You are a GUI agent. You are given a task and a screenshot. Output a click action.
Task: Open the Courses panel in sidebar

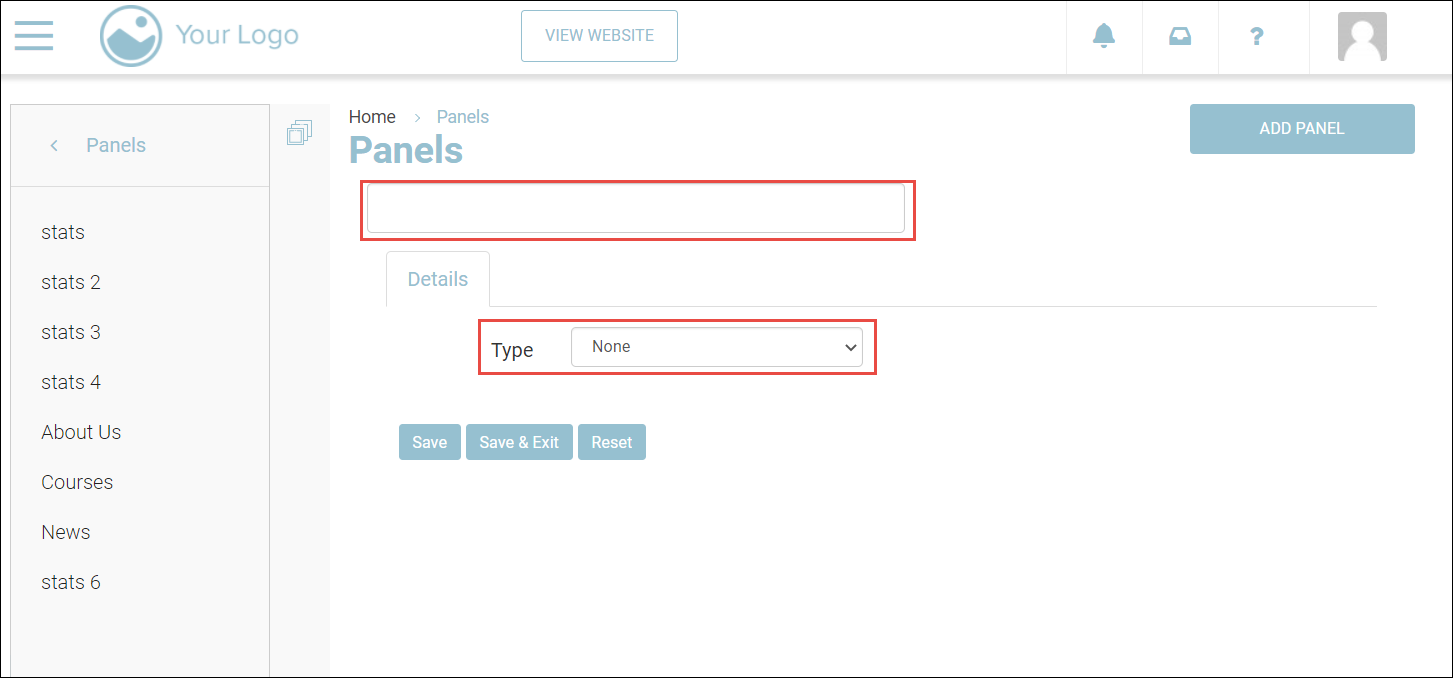point(77,482)
